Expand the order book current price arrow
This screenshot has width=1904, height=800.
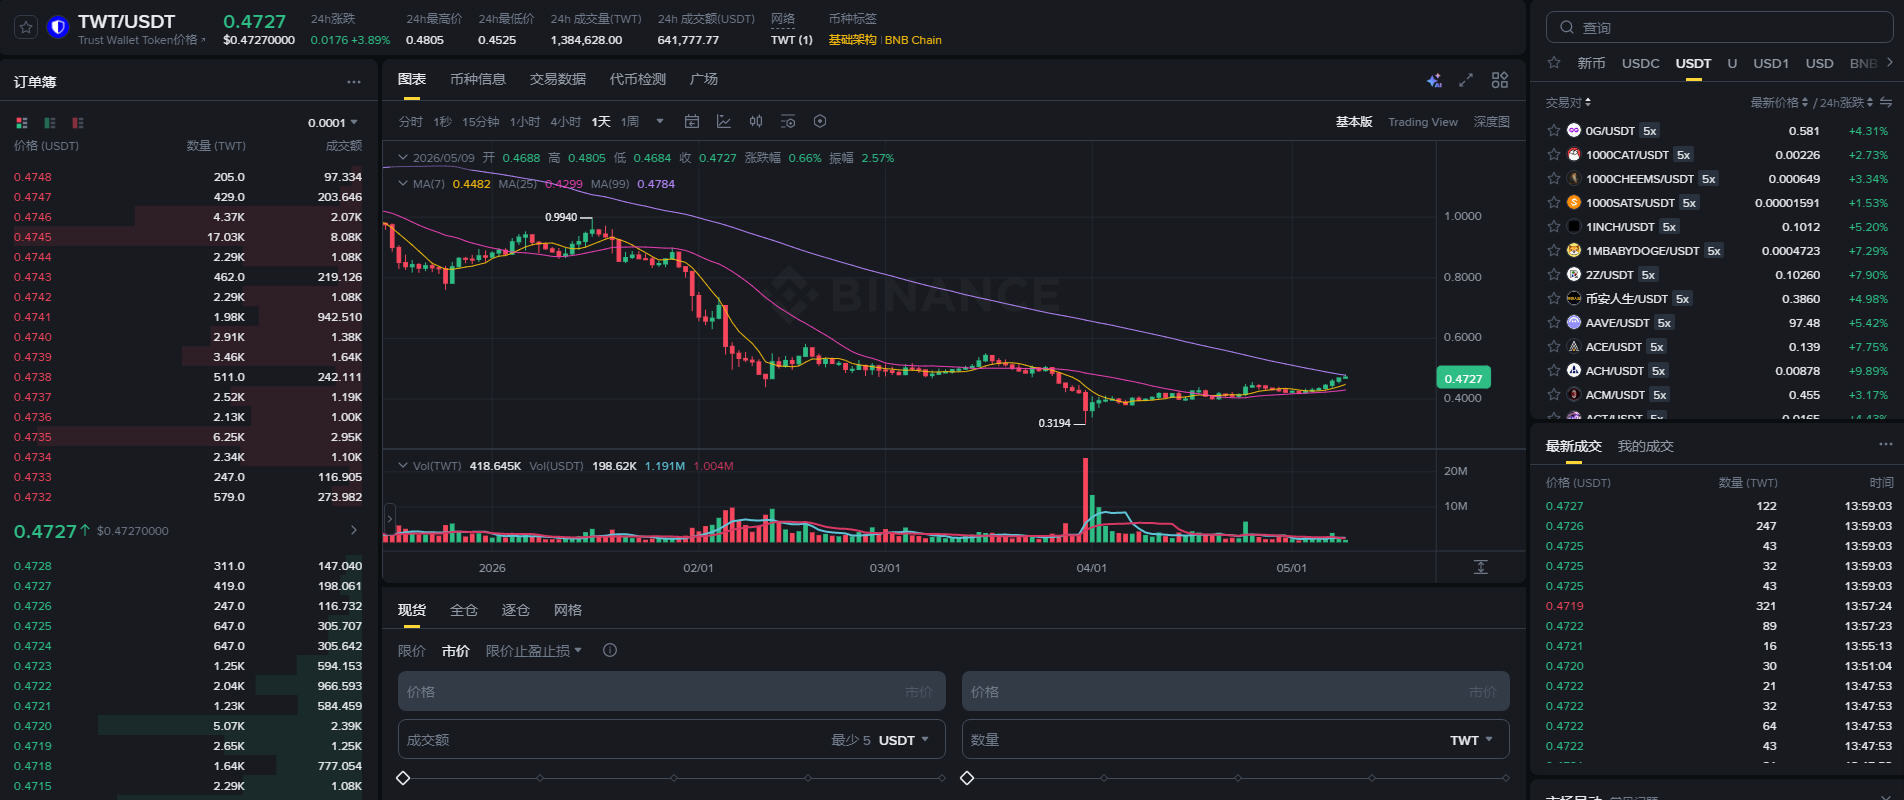(353, 530)
